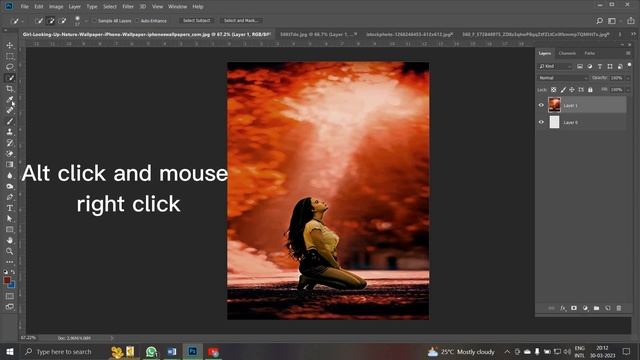Add a layer style with fx icon
640x360 pixels.
(563, 308)
